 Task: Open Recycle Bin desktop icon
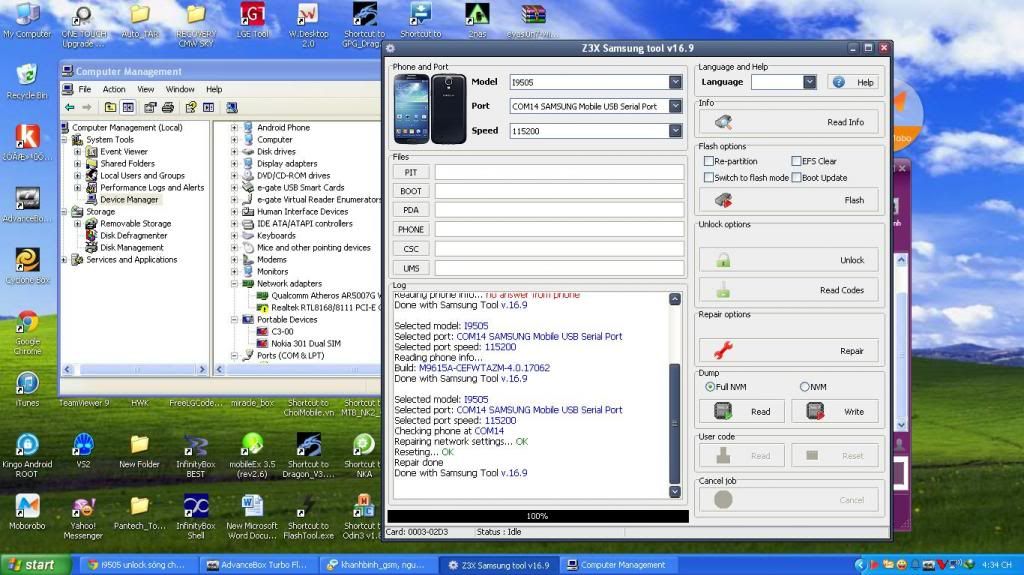pos(27,81)
